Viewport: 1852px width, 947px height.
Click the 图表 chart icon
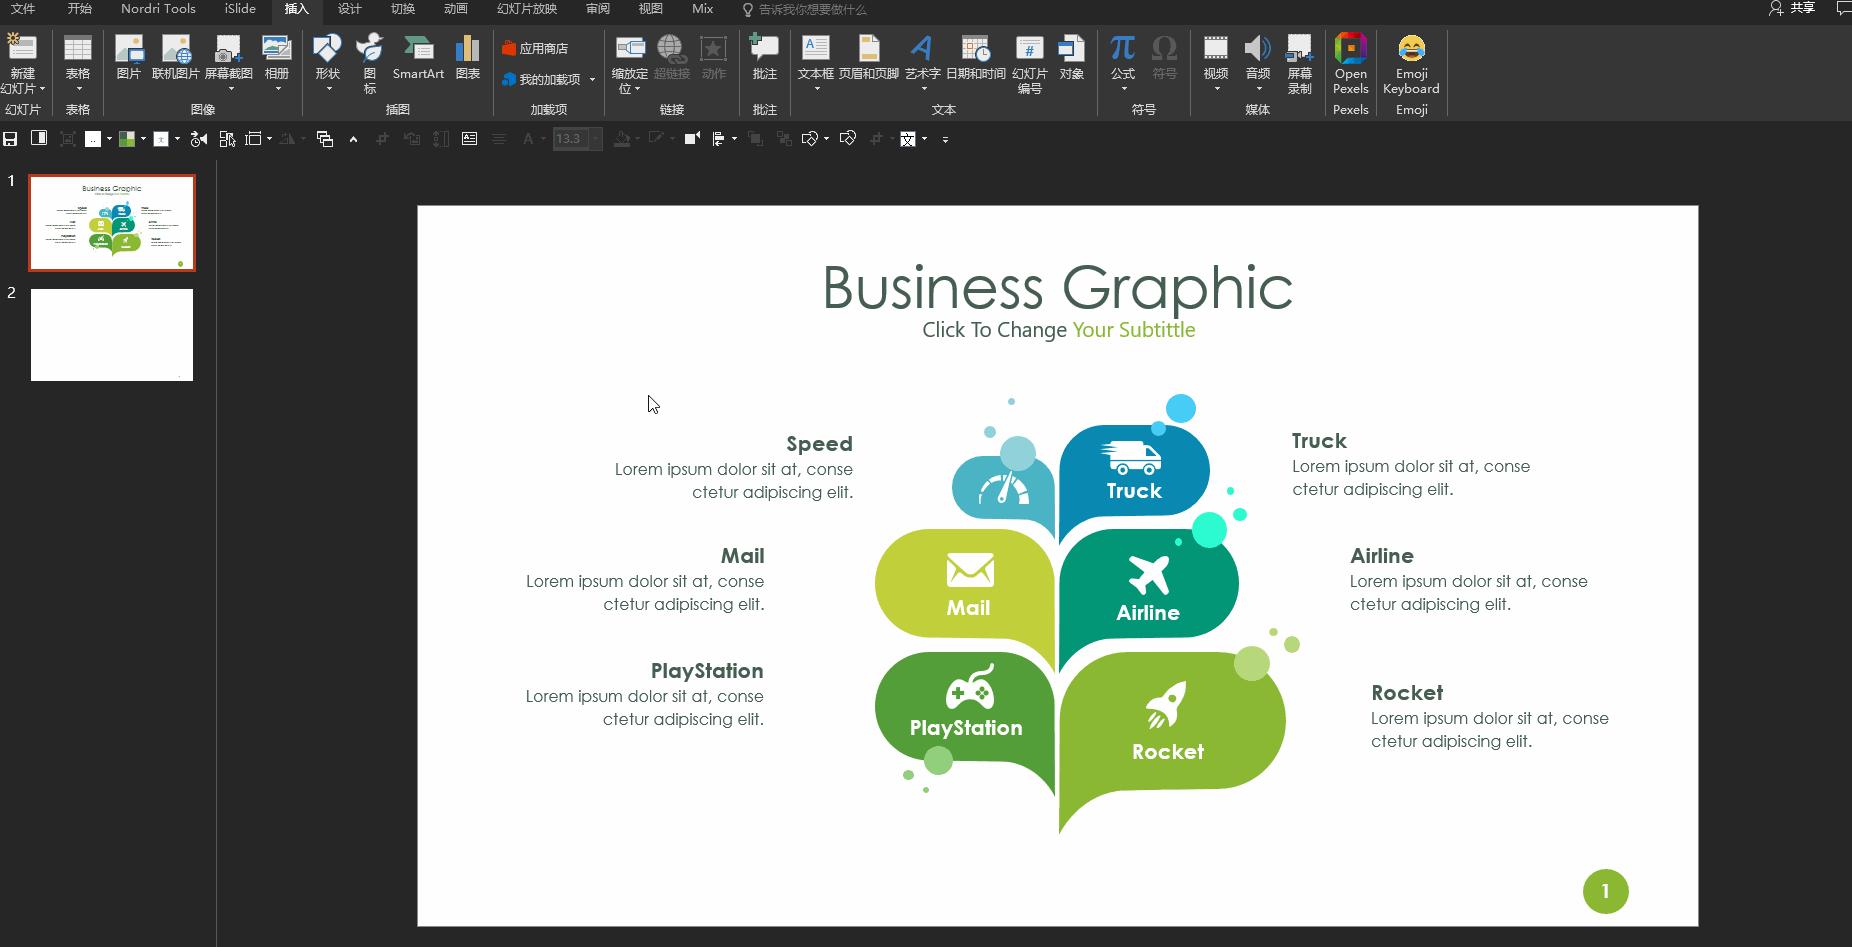tap(467, 58)
